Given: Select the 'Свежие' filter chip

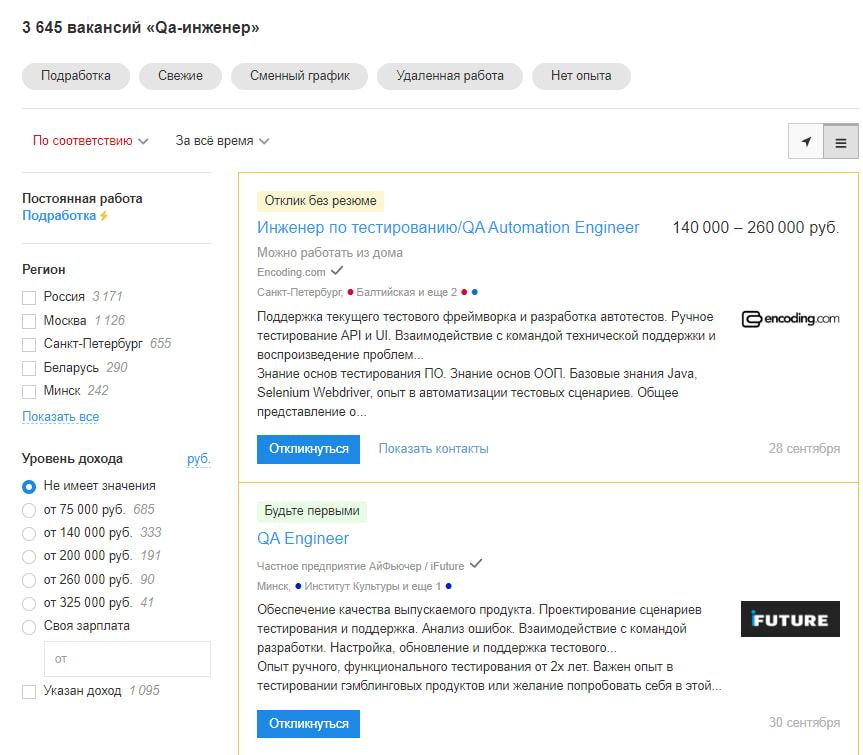Looking at the screenshot, I should tap(180, 75).
